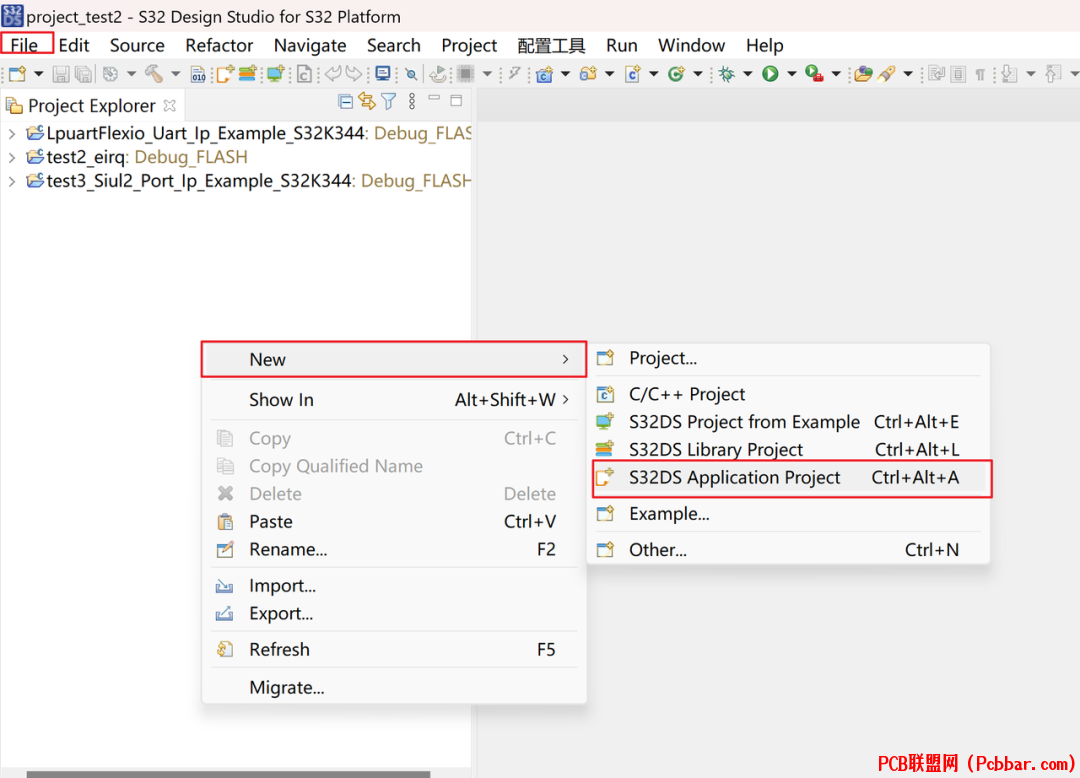Viewport: 1080px width, 778px height.
Task: Click the S32DS Project from Example toolbar icon
Action: (x=276, y=74)
